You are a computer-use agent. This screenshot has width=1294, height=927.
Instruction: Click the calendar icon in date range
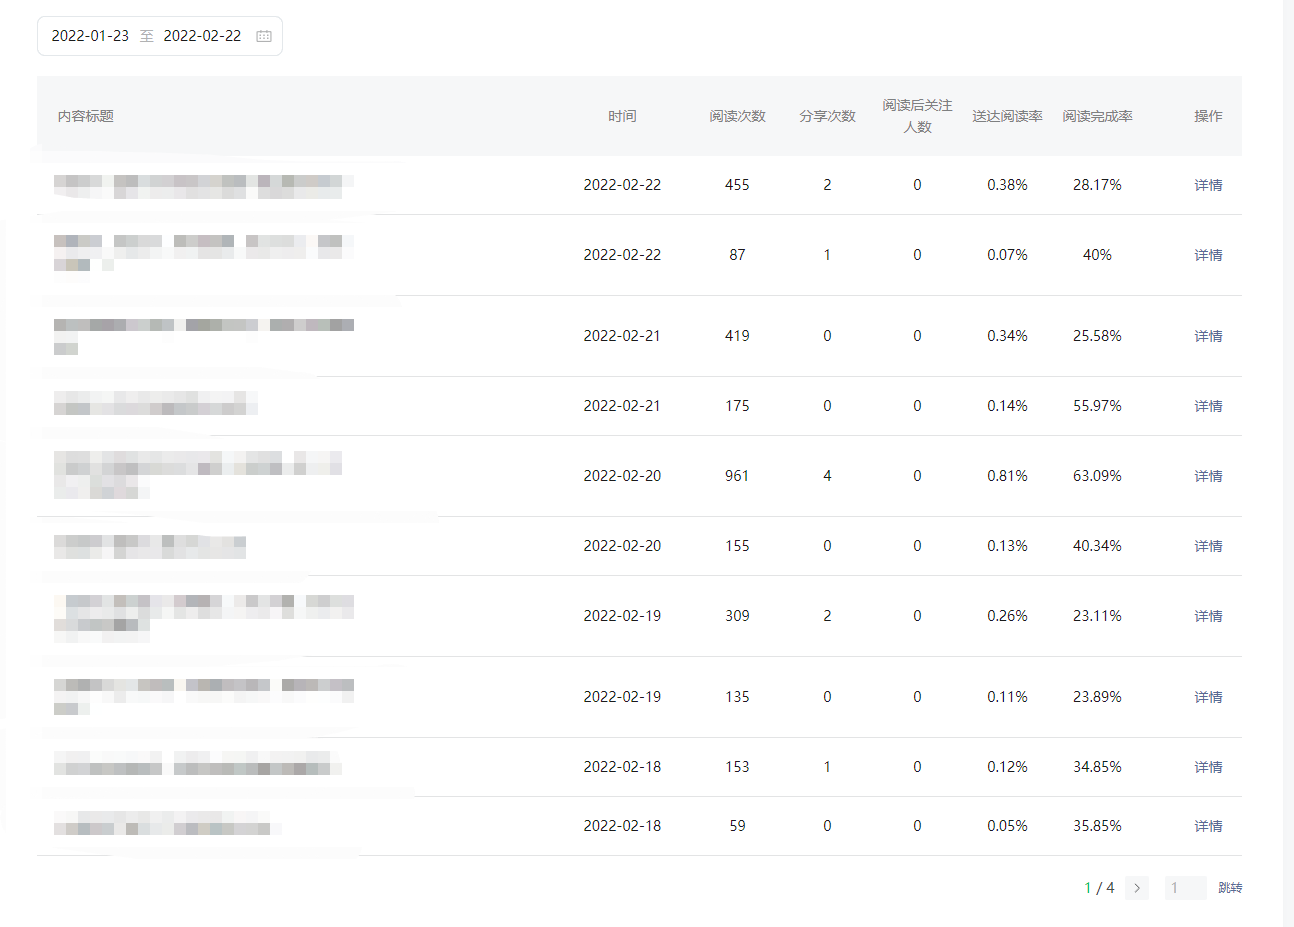click(264, 36)
